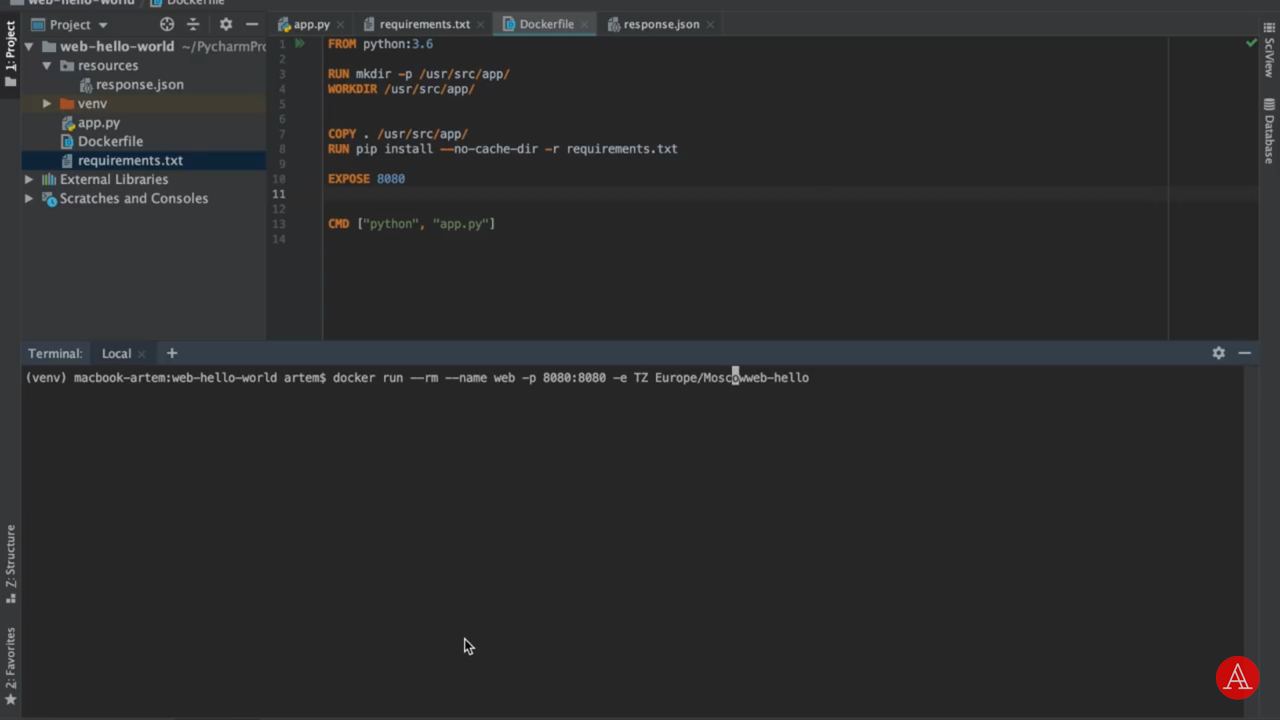The width and height of the screenshot is (1280, 720).
Task: Select External Libraries in the project tree
Action: (x=114, y=179)
